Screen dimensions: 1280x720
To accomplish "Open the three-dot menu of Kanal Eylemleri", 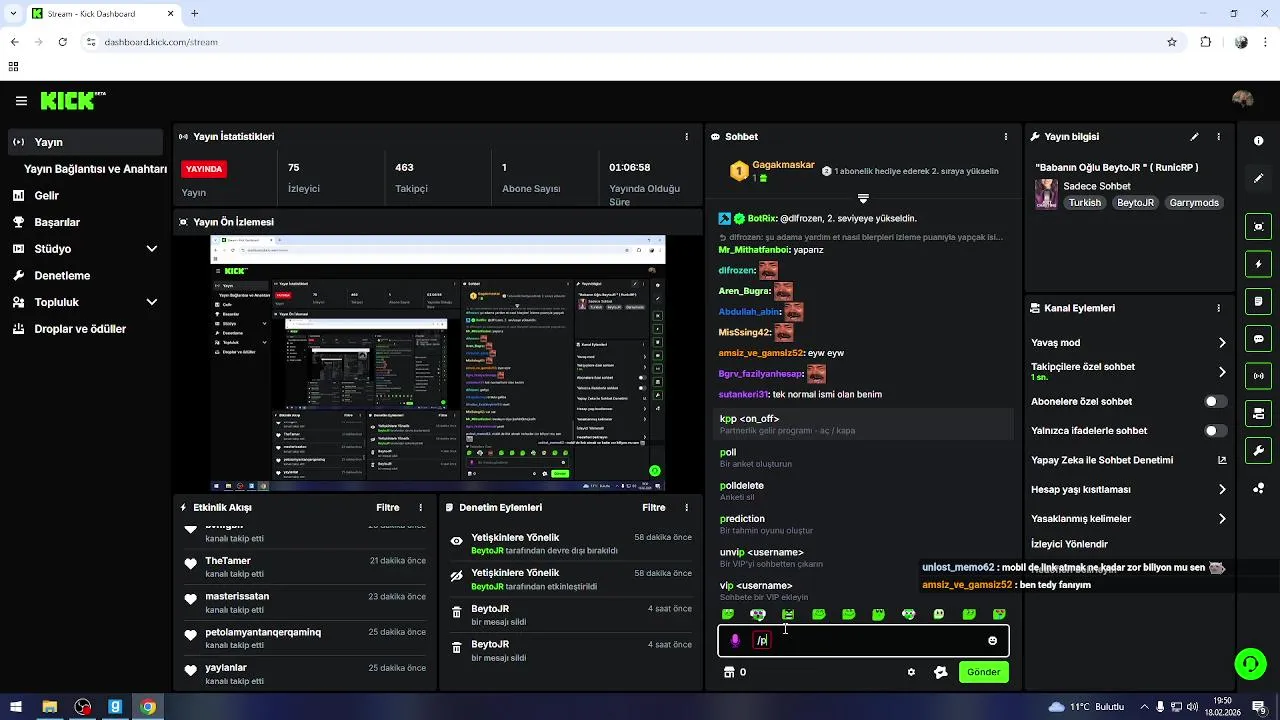I will (x=1218, y=308).
